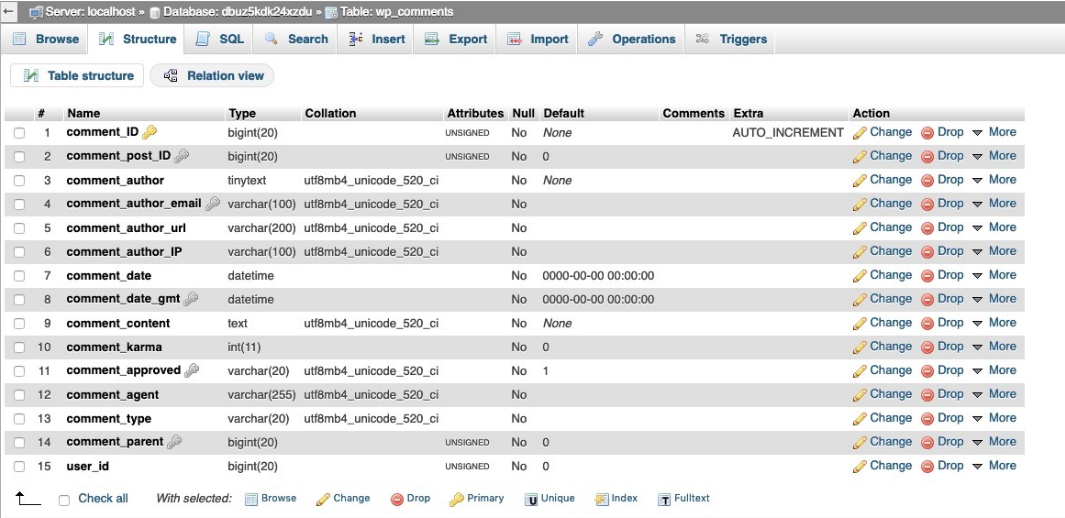Click the Primary key icon in bottom bar

click(456, 500)
